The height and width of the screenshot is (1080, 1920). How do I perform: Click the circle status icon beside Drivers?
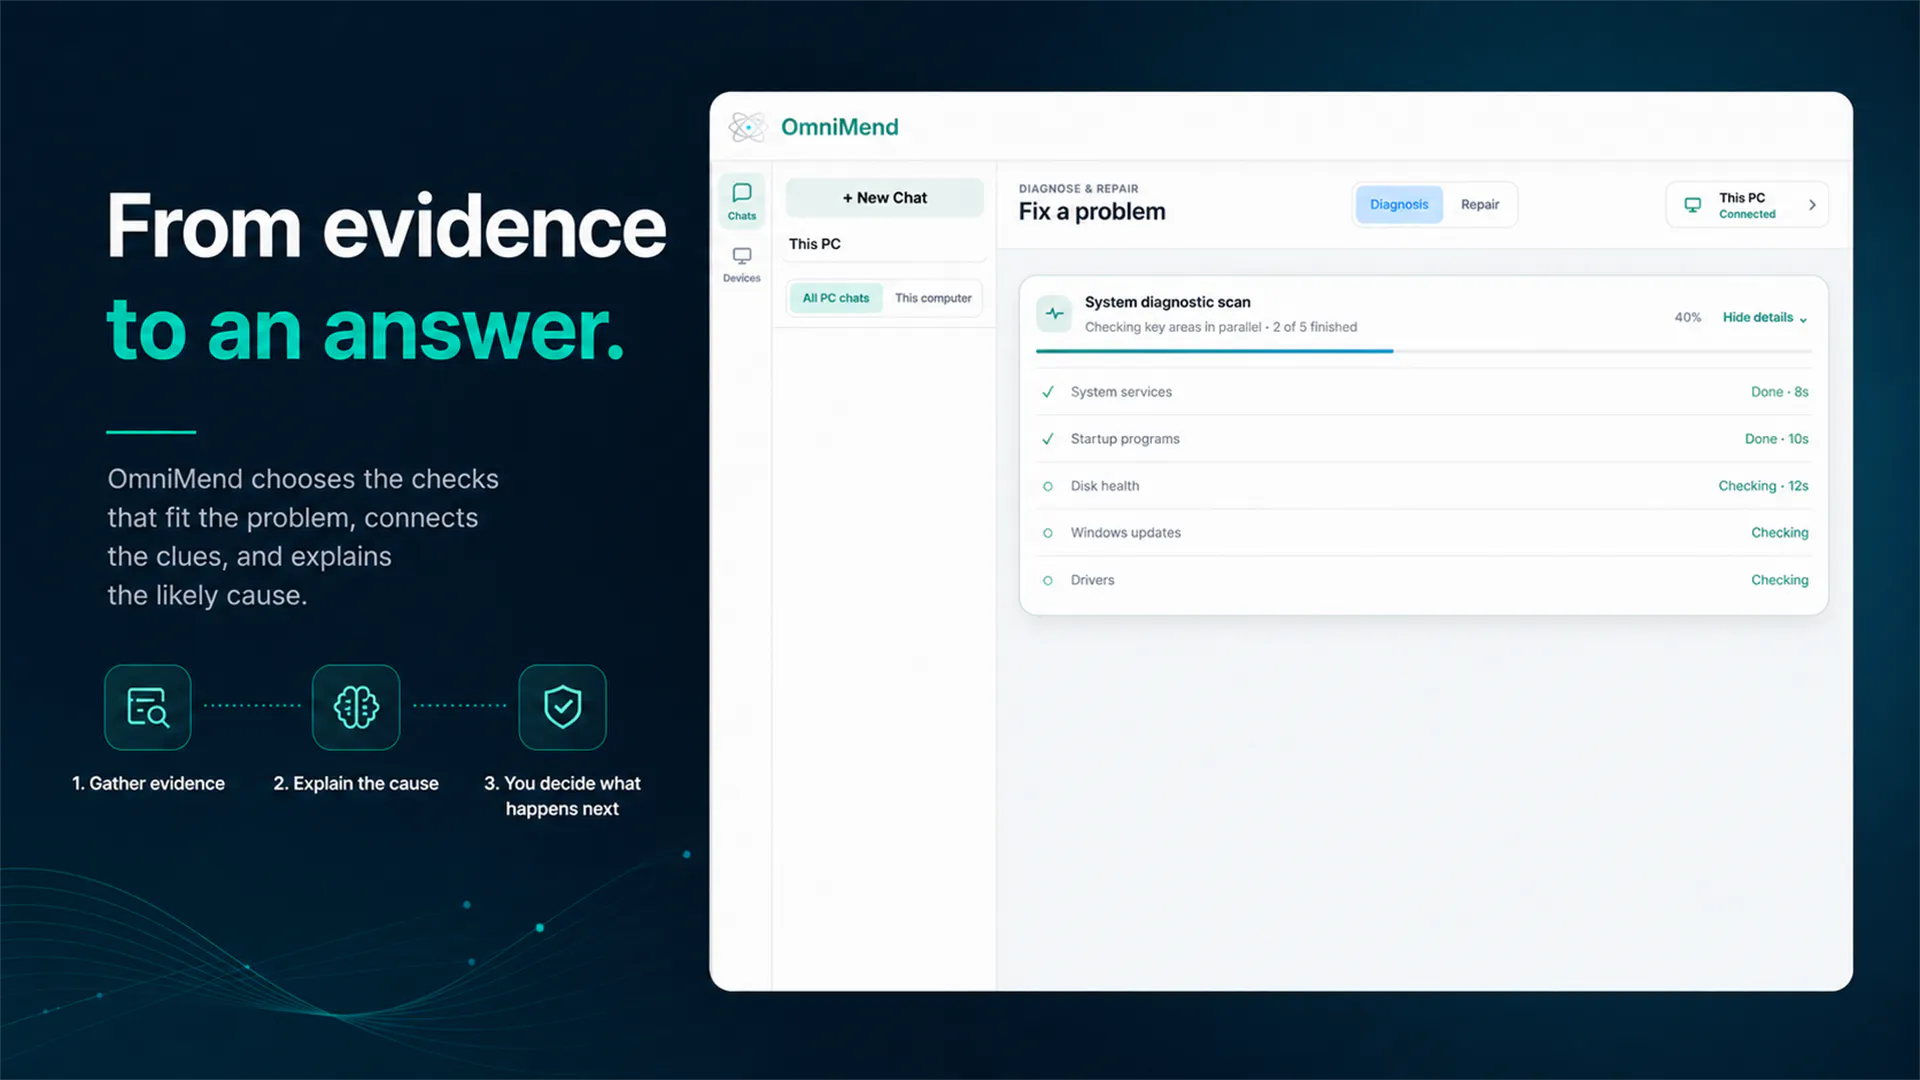[1048, 580]
